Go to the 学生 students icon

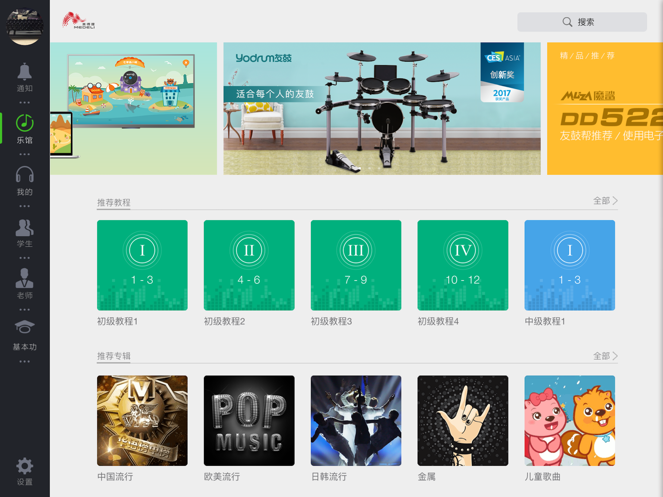(25, 228)
